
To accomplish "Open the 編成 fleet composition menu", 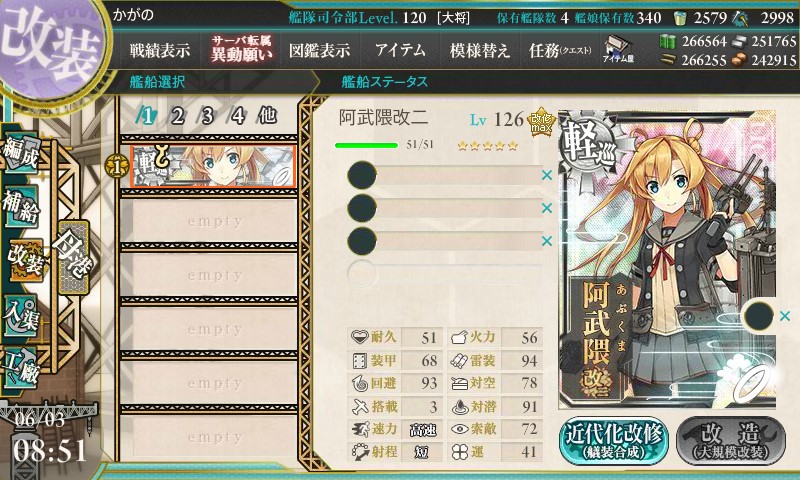I will (x=21, y=153).
